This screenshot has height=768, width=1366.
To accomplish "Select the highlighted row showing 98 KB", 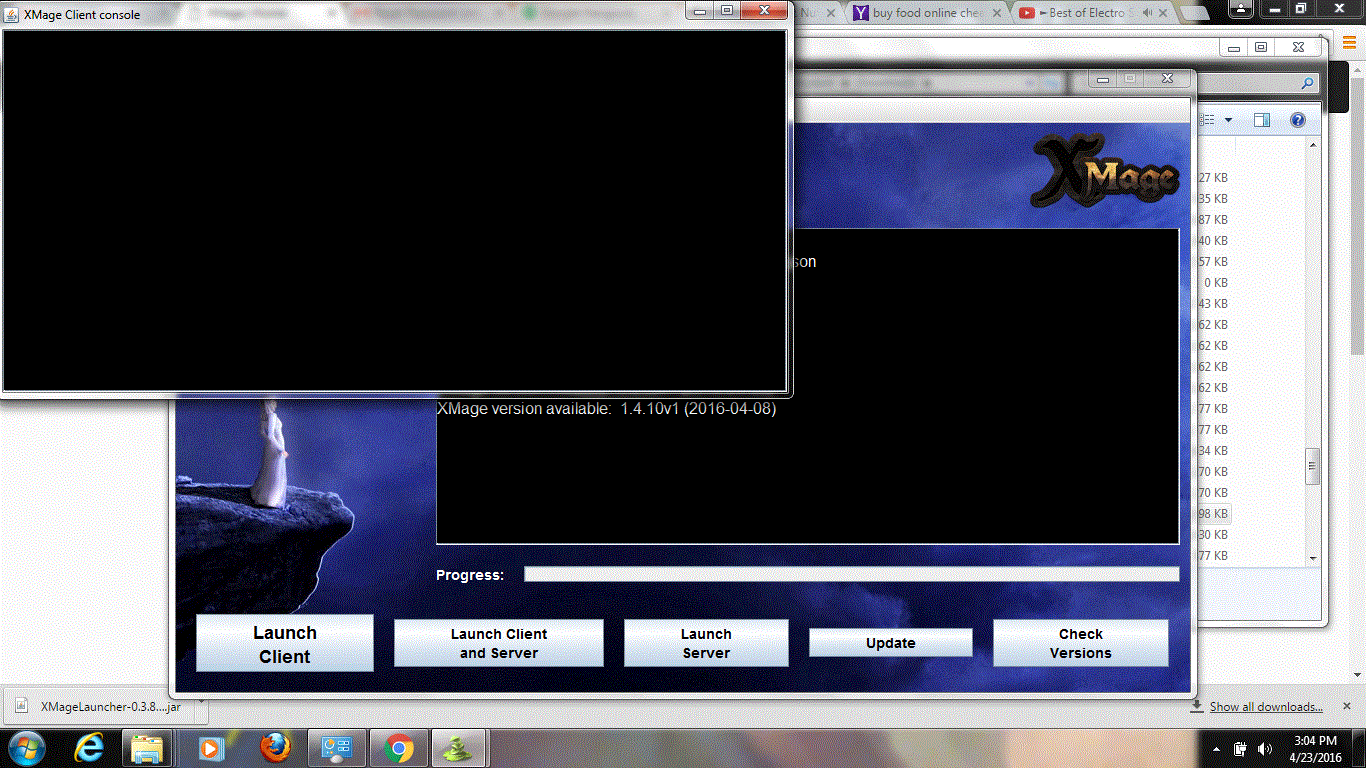I will 1213,514.
